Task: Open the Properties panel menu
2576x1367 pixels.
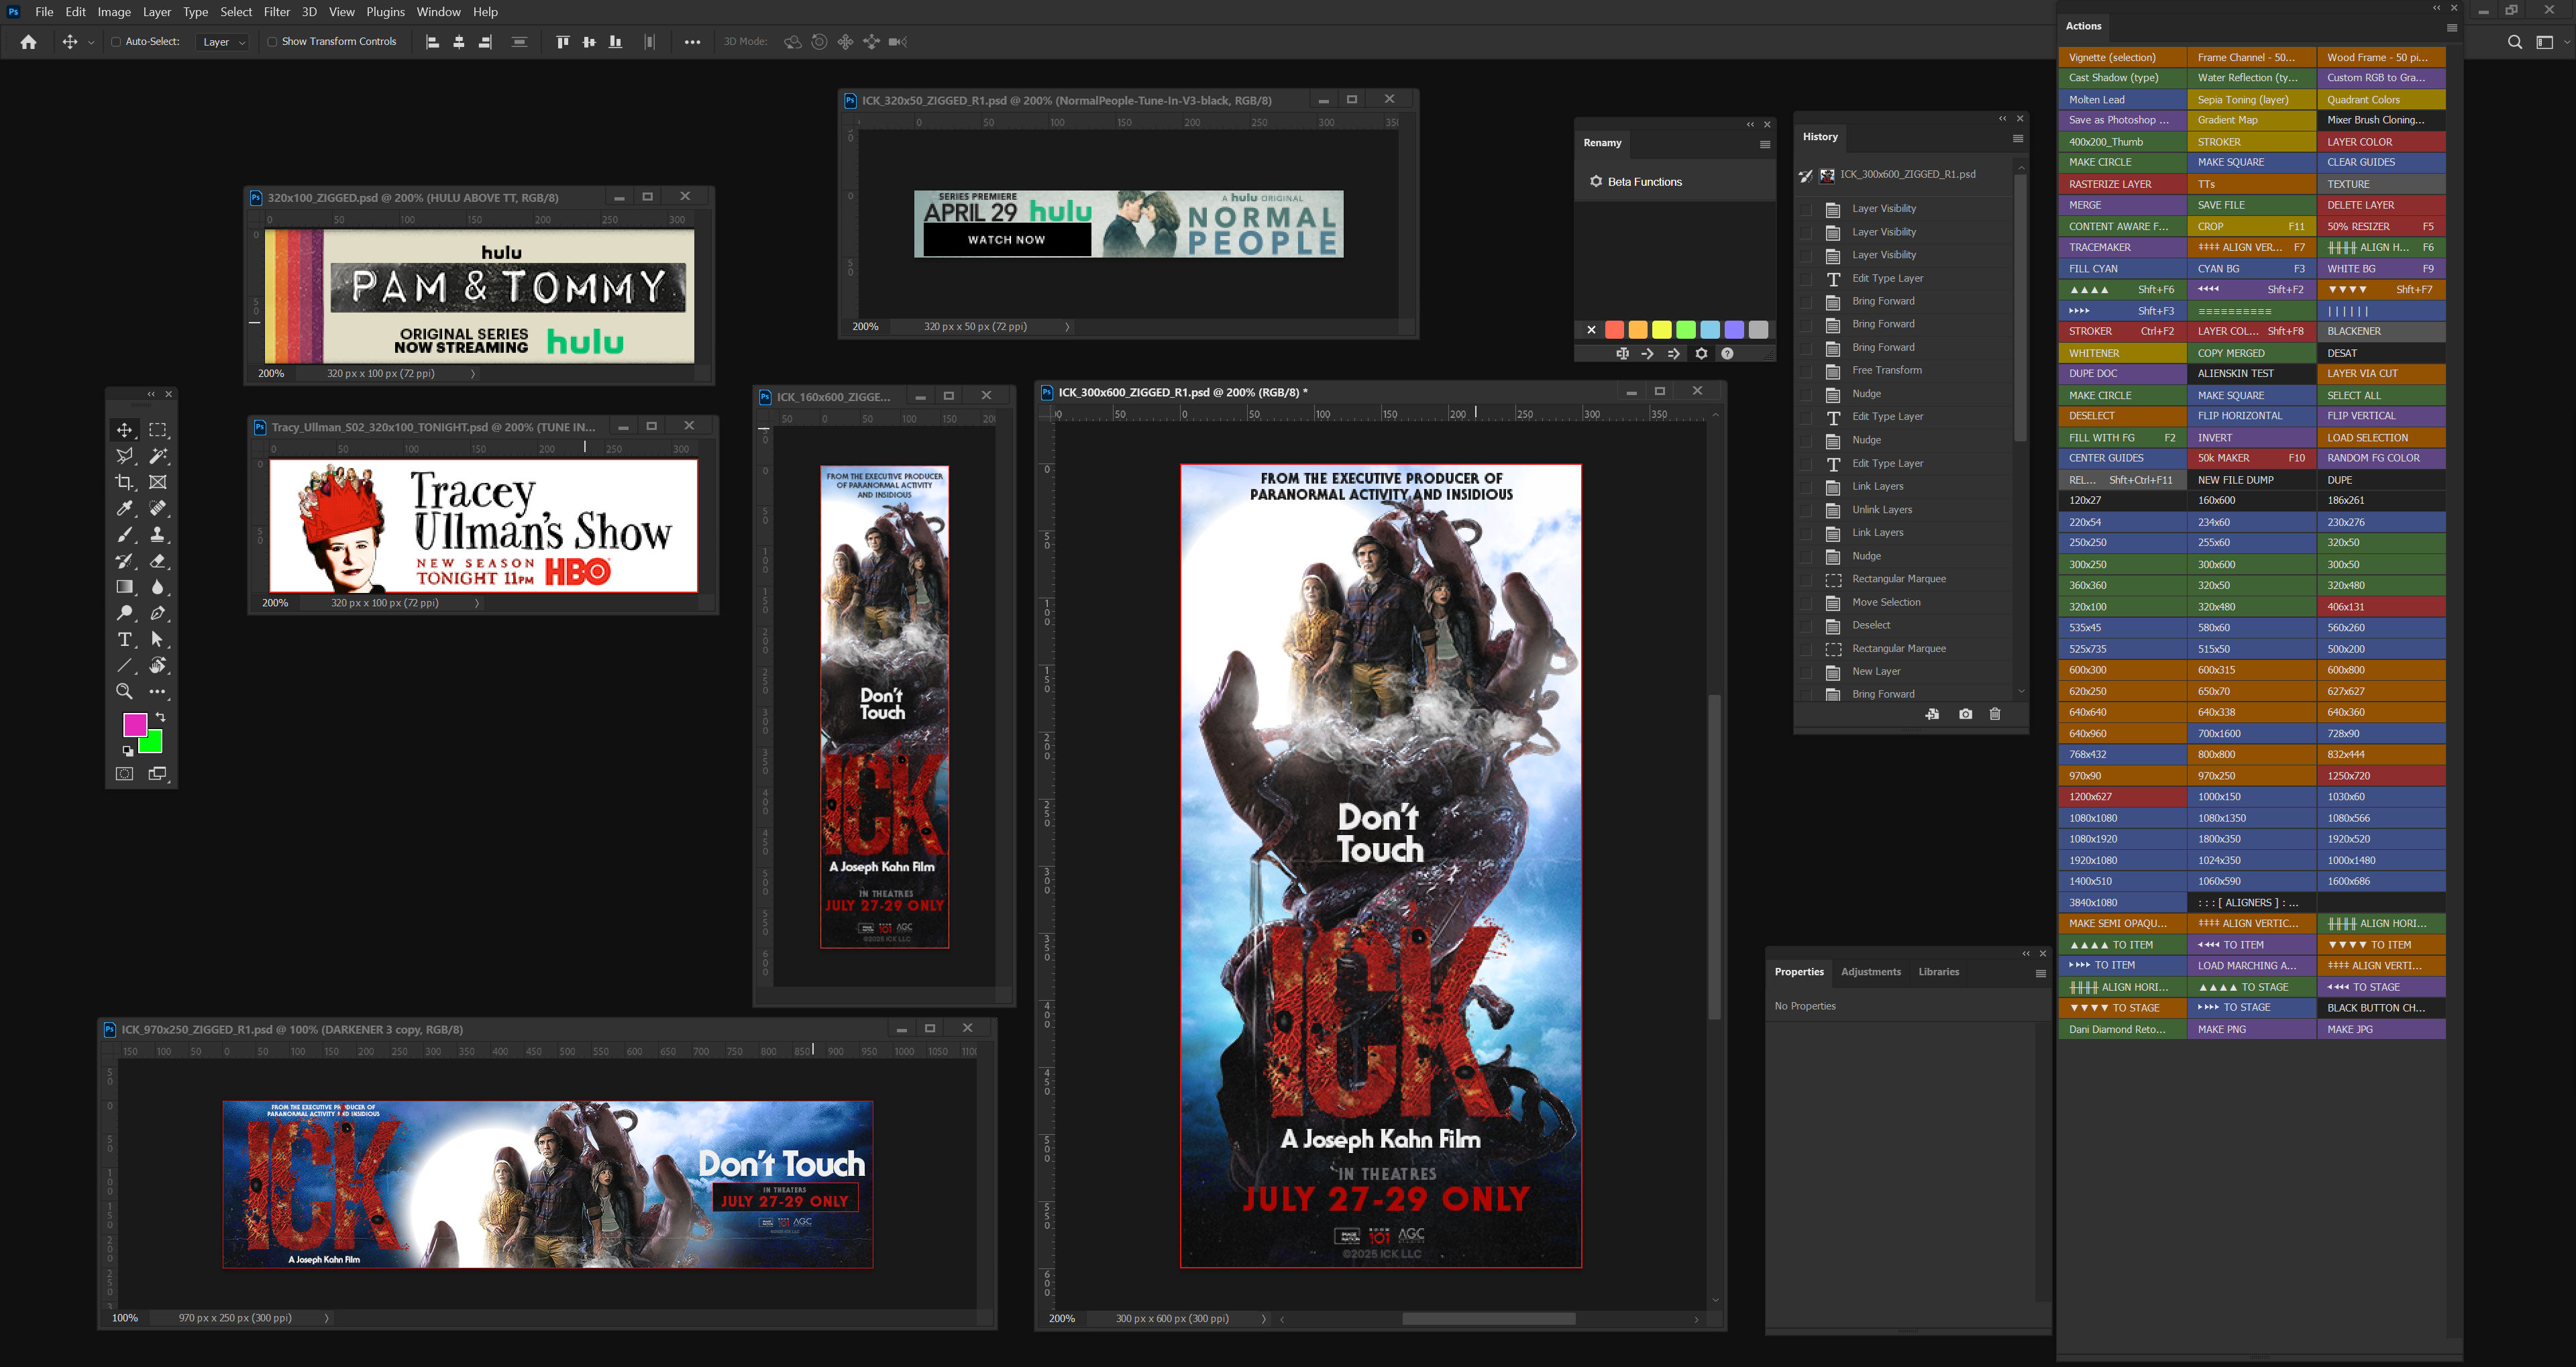Action: (x=2041, y=973)
